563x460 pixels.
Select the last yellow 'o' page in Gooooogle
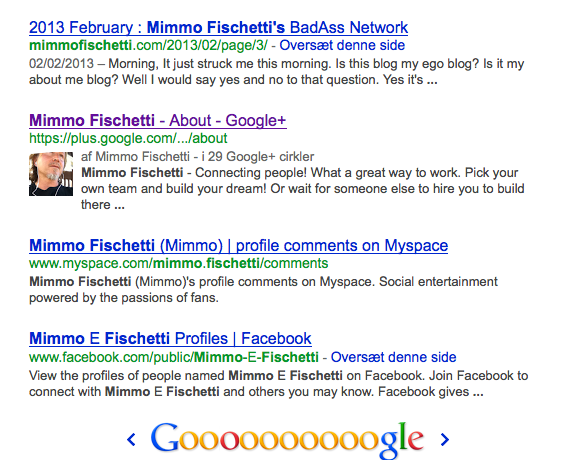coord(369,441)
